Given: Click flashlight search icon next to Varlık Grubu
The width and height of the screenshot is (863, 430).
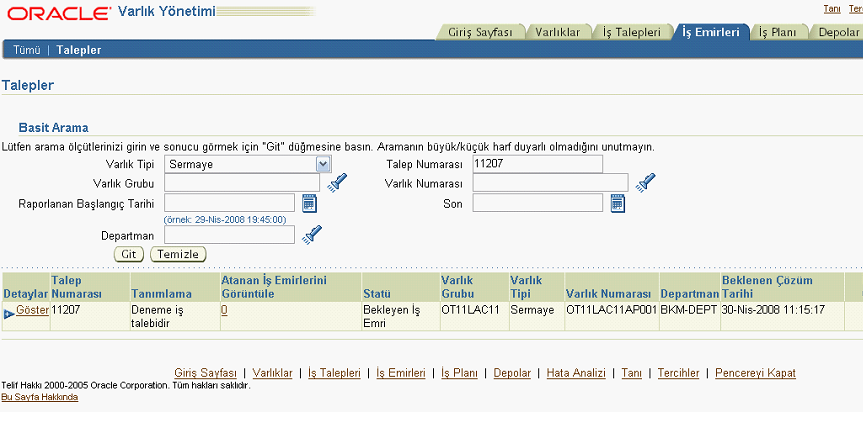Looking at the screenshot, I should coord(337,182).
